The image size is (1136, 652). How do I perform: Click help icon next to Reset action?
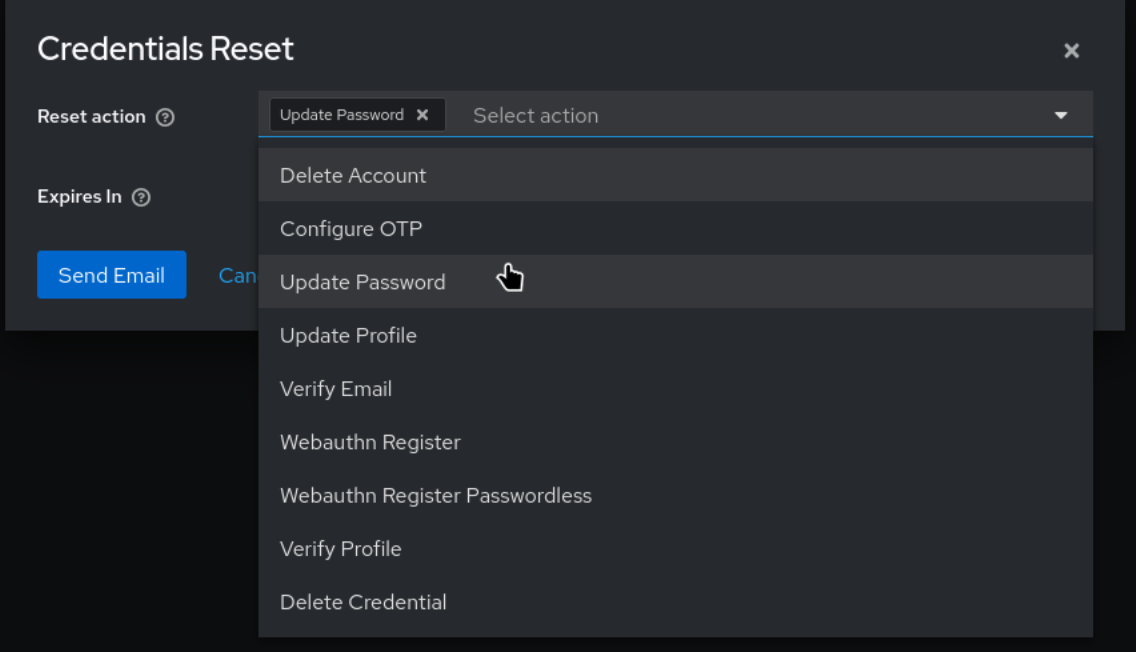pos(166,117)
